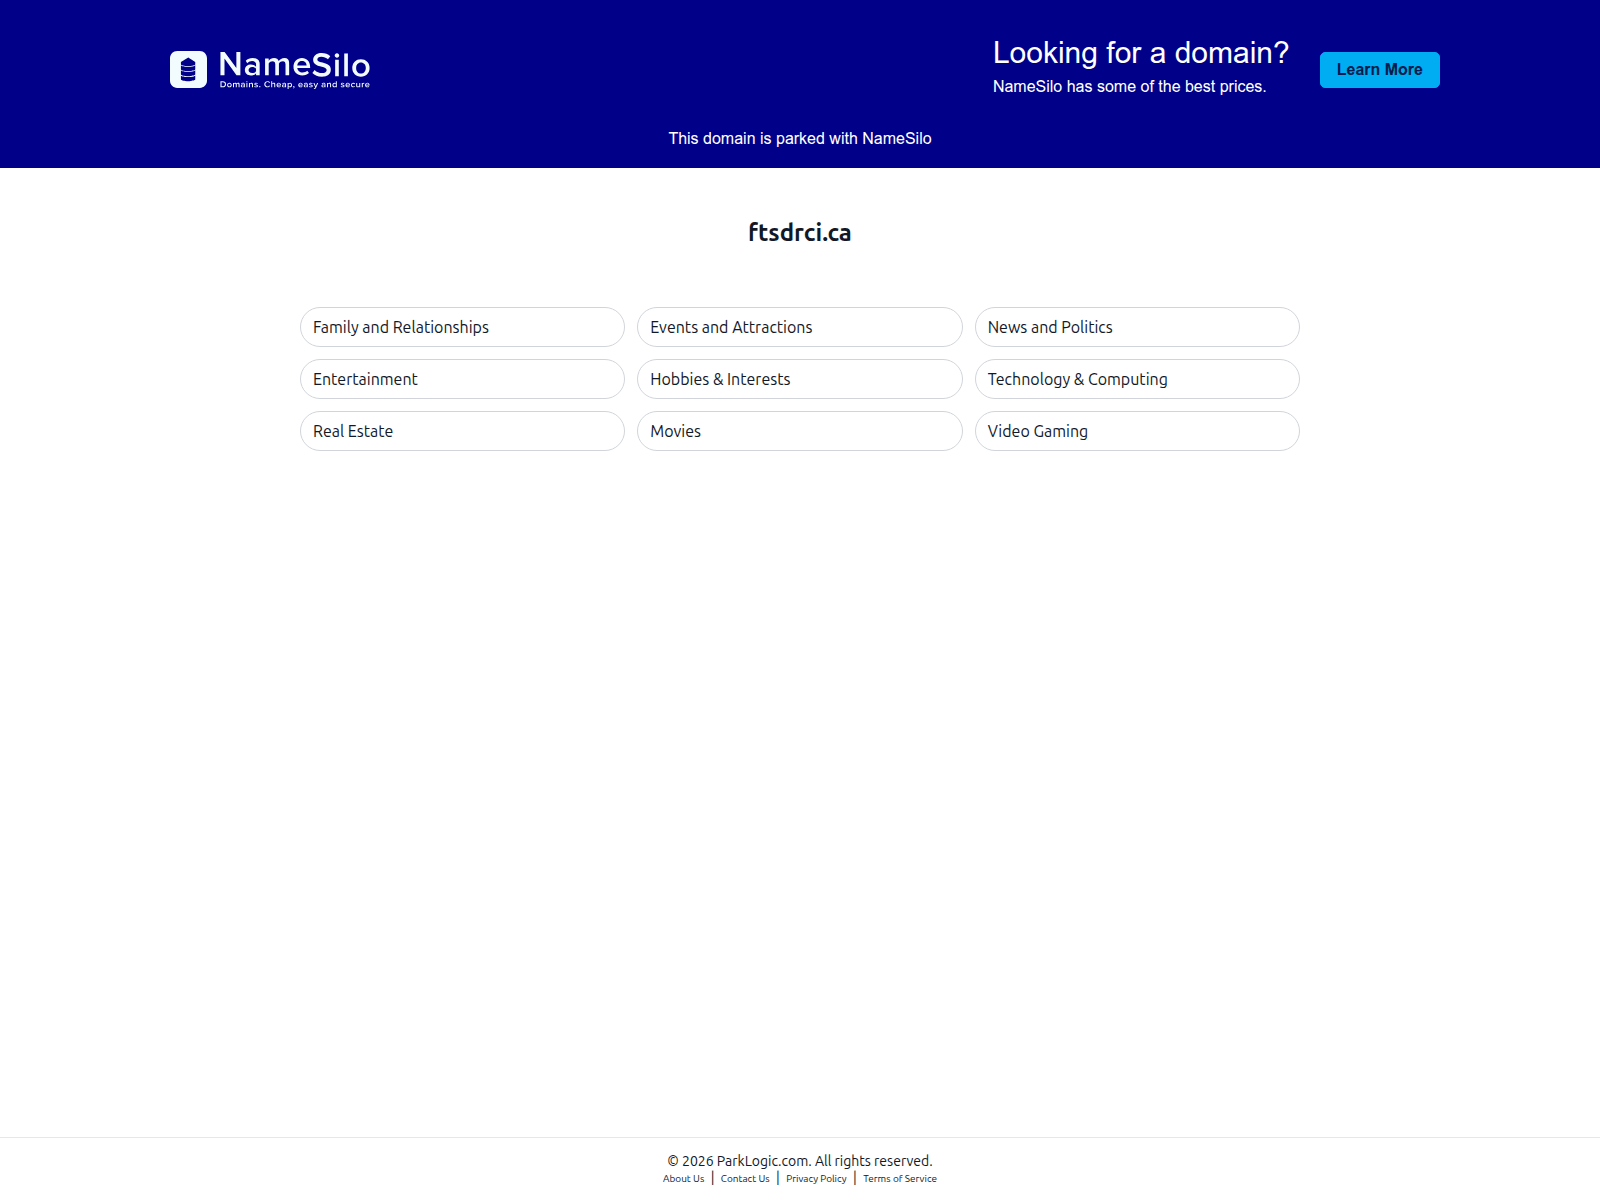Open the Movies category

click(799, 431)
